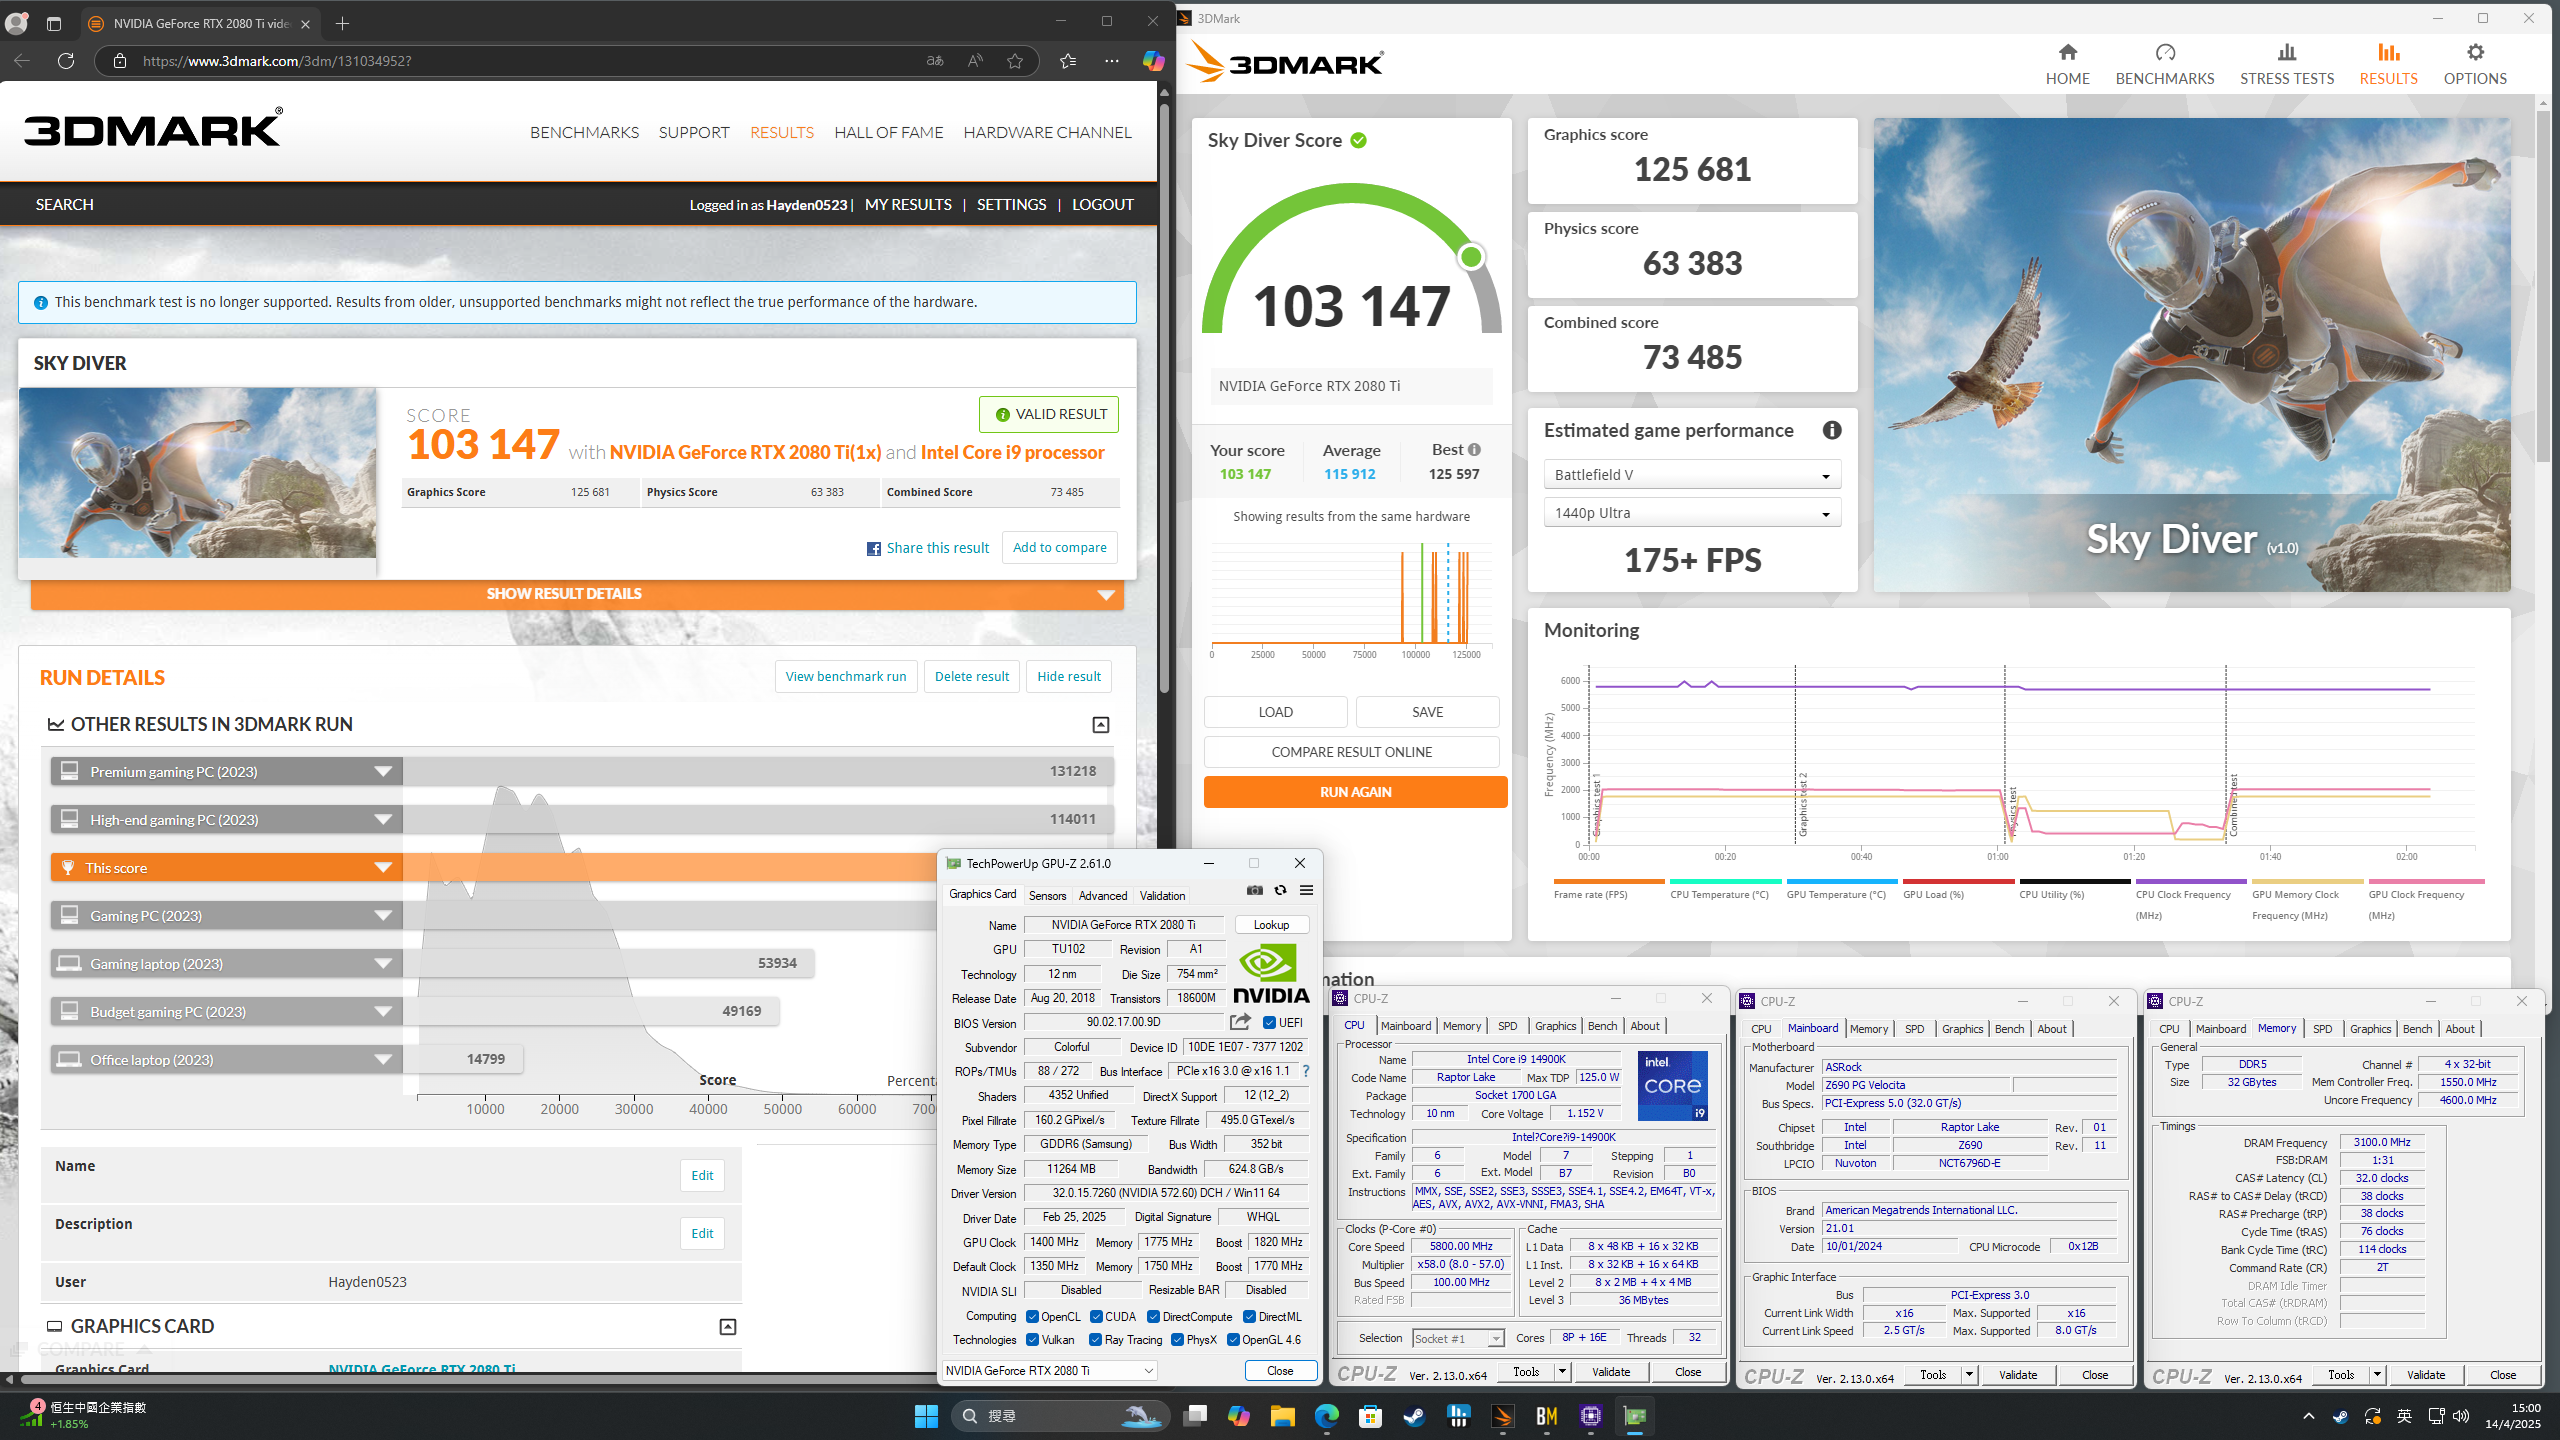Open GPU selection dropdown in GPU-Z
The image size is (2560, 1440).
1050,1370
